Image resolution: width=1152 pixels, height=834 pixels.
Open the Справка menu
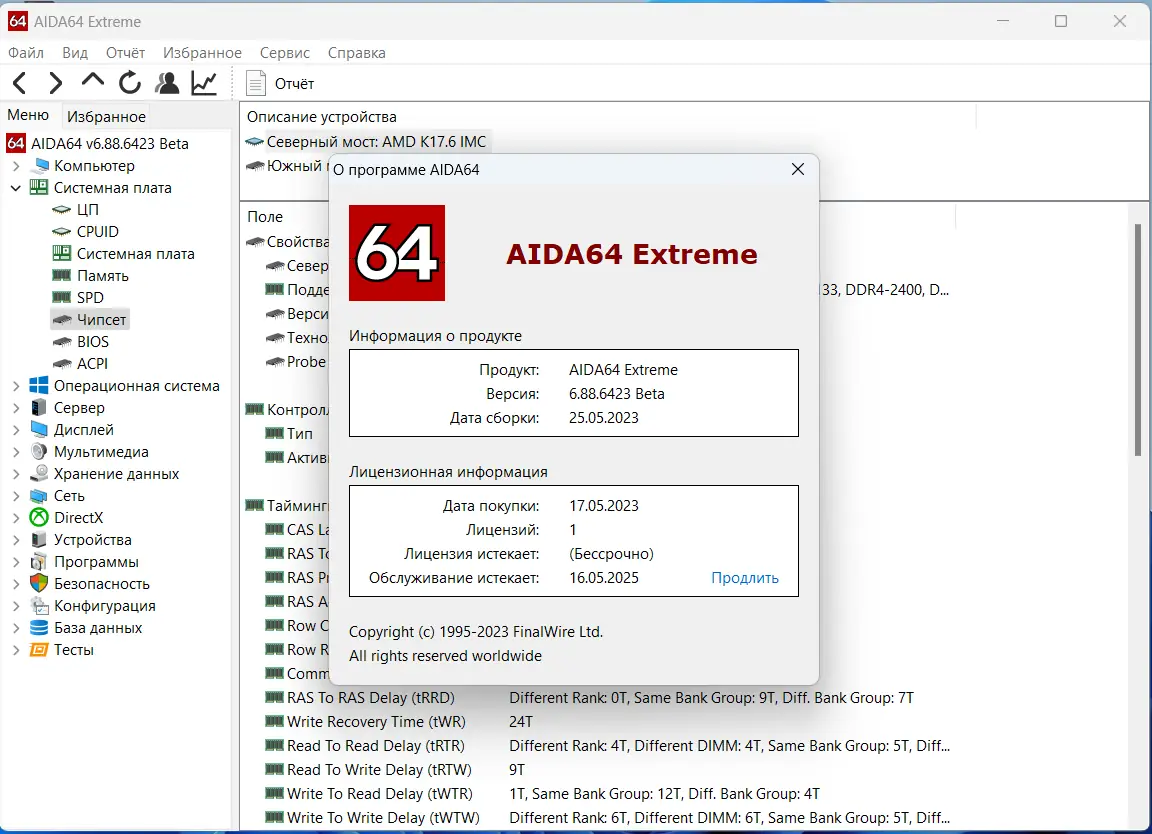(356, 53)
